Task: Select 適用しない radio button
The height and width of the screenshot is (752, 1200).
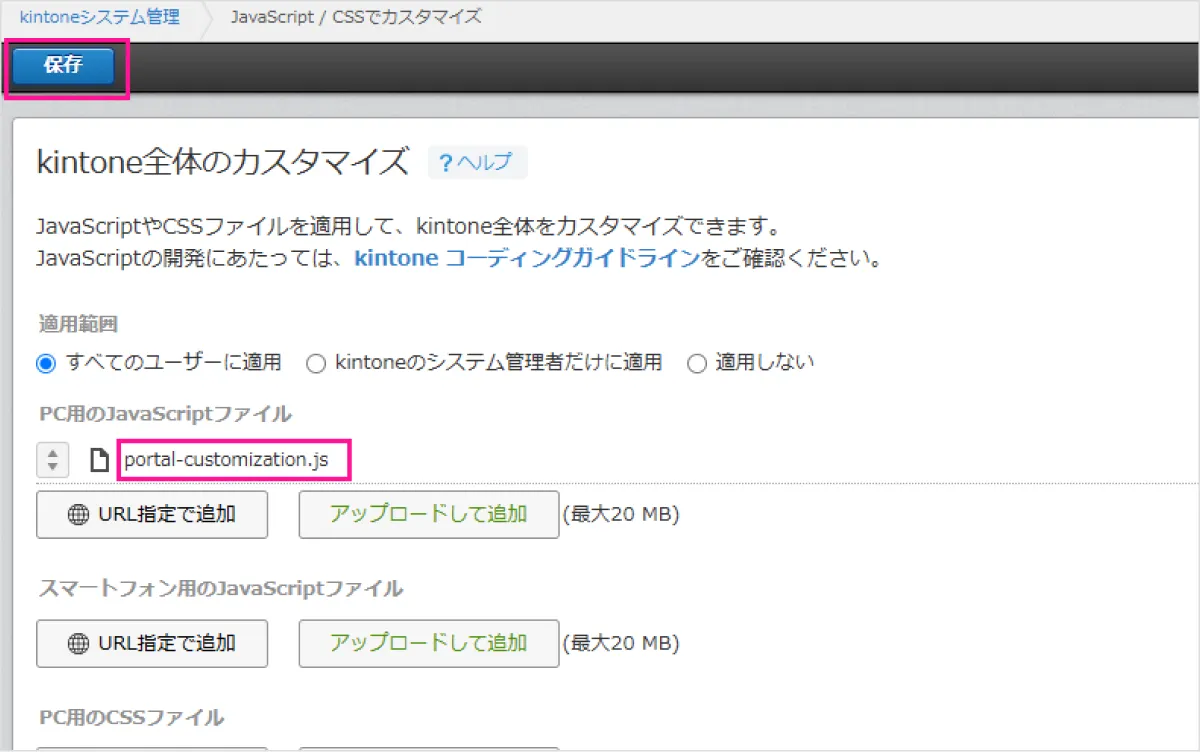Action: click(697, 364)
